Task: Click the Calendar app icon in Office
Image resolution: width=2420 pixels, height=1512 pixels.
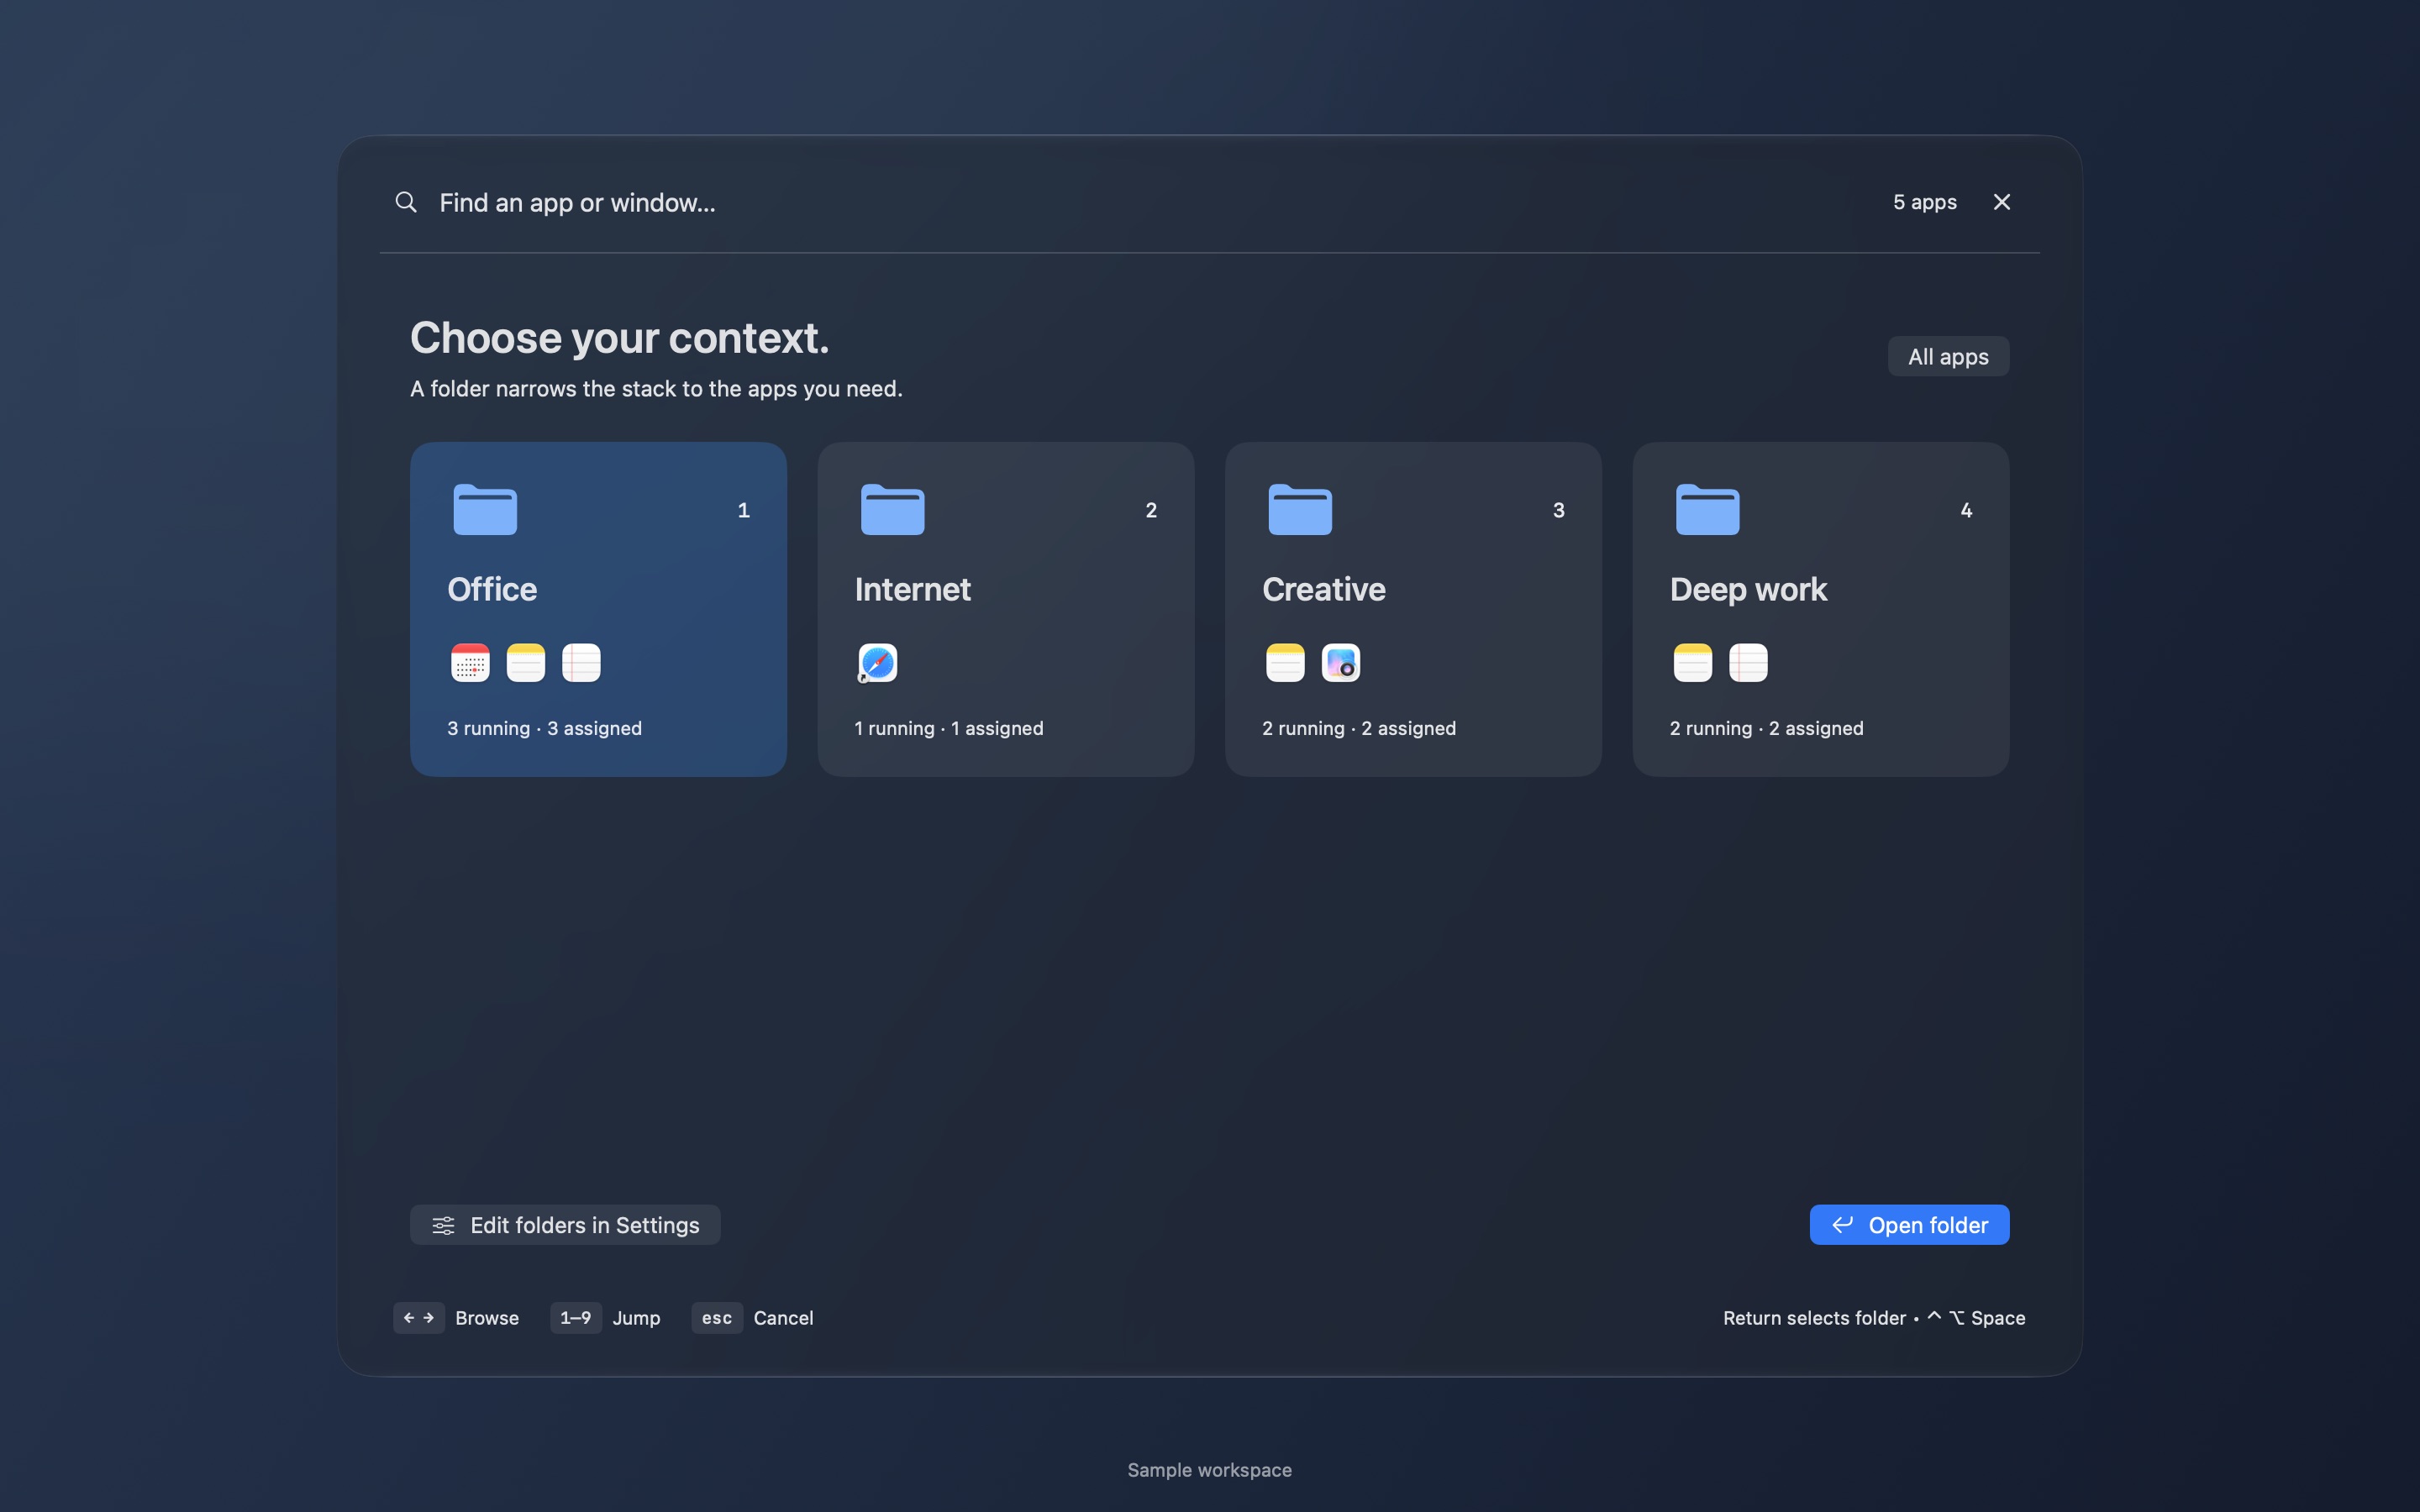Action: tap(470, 663)
